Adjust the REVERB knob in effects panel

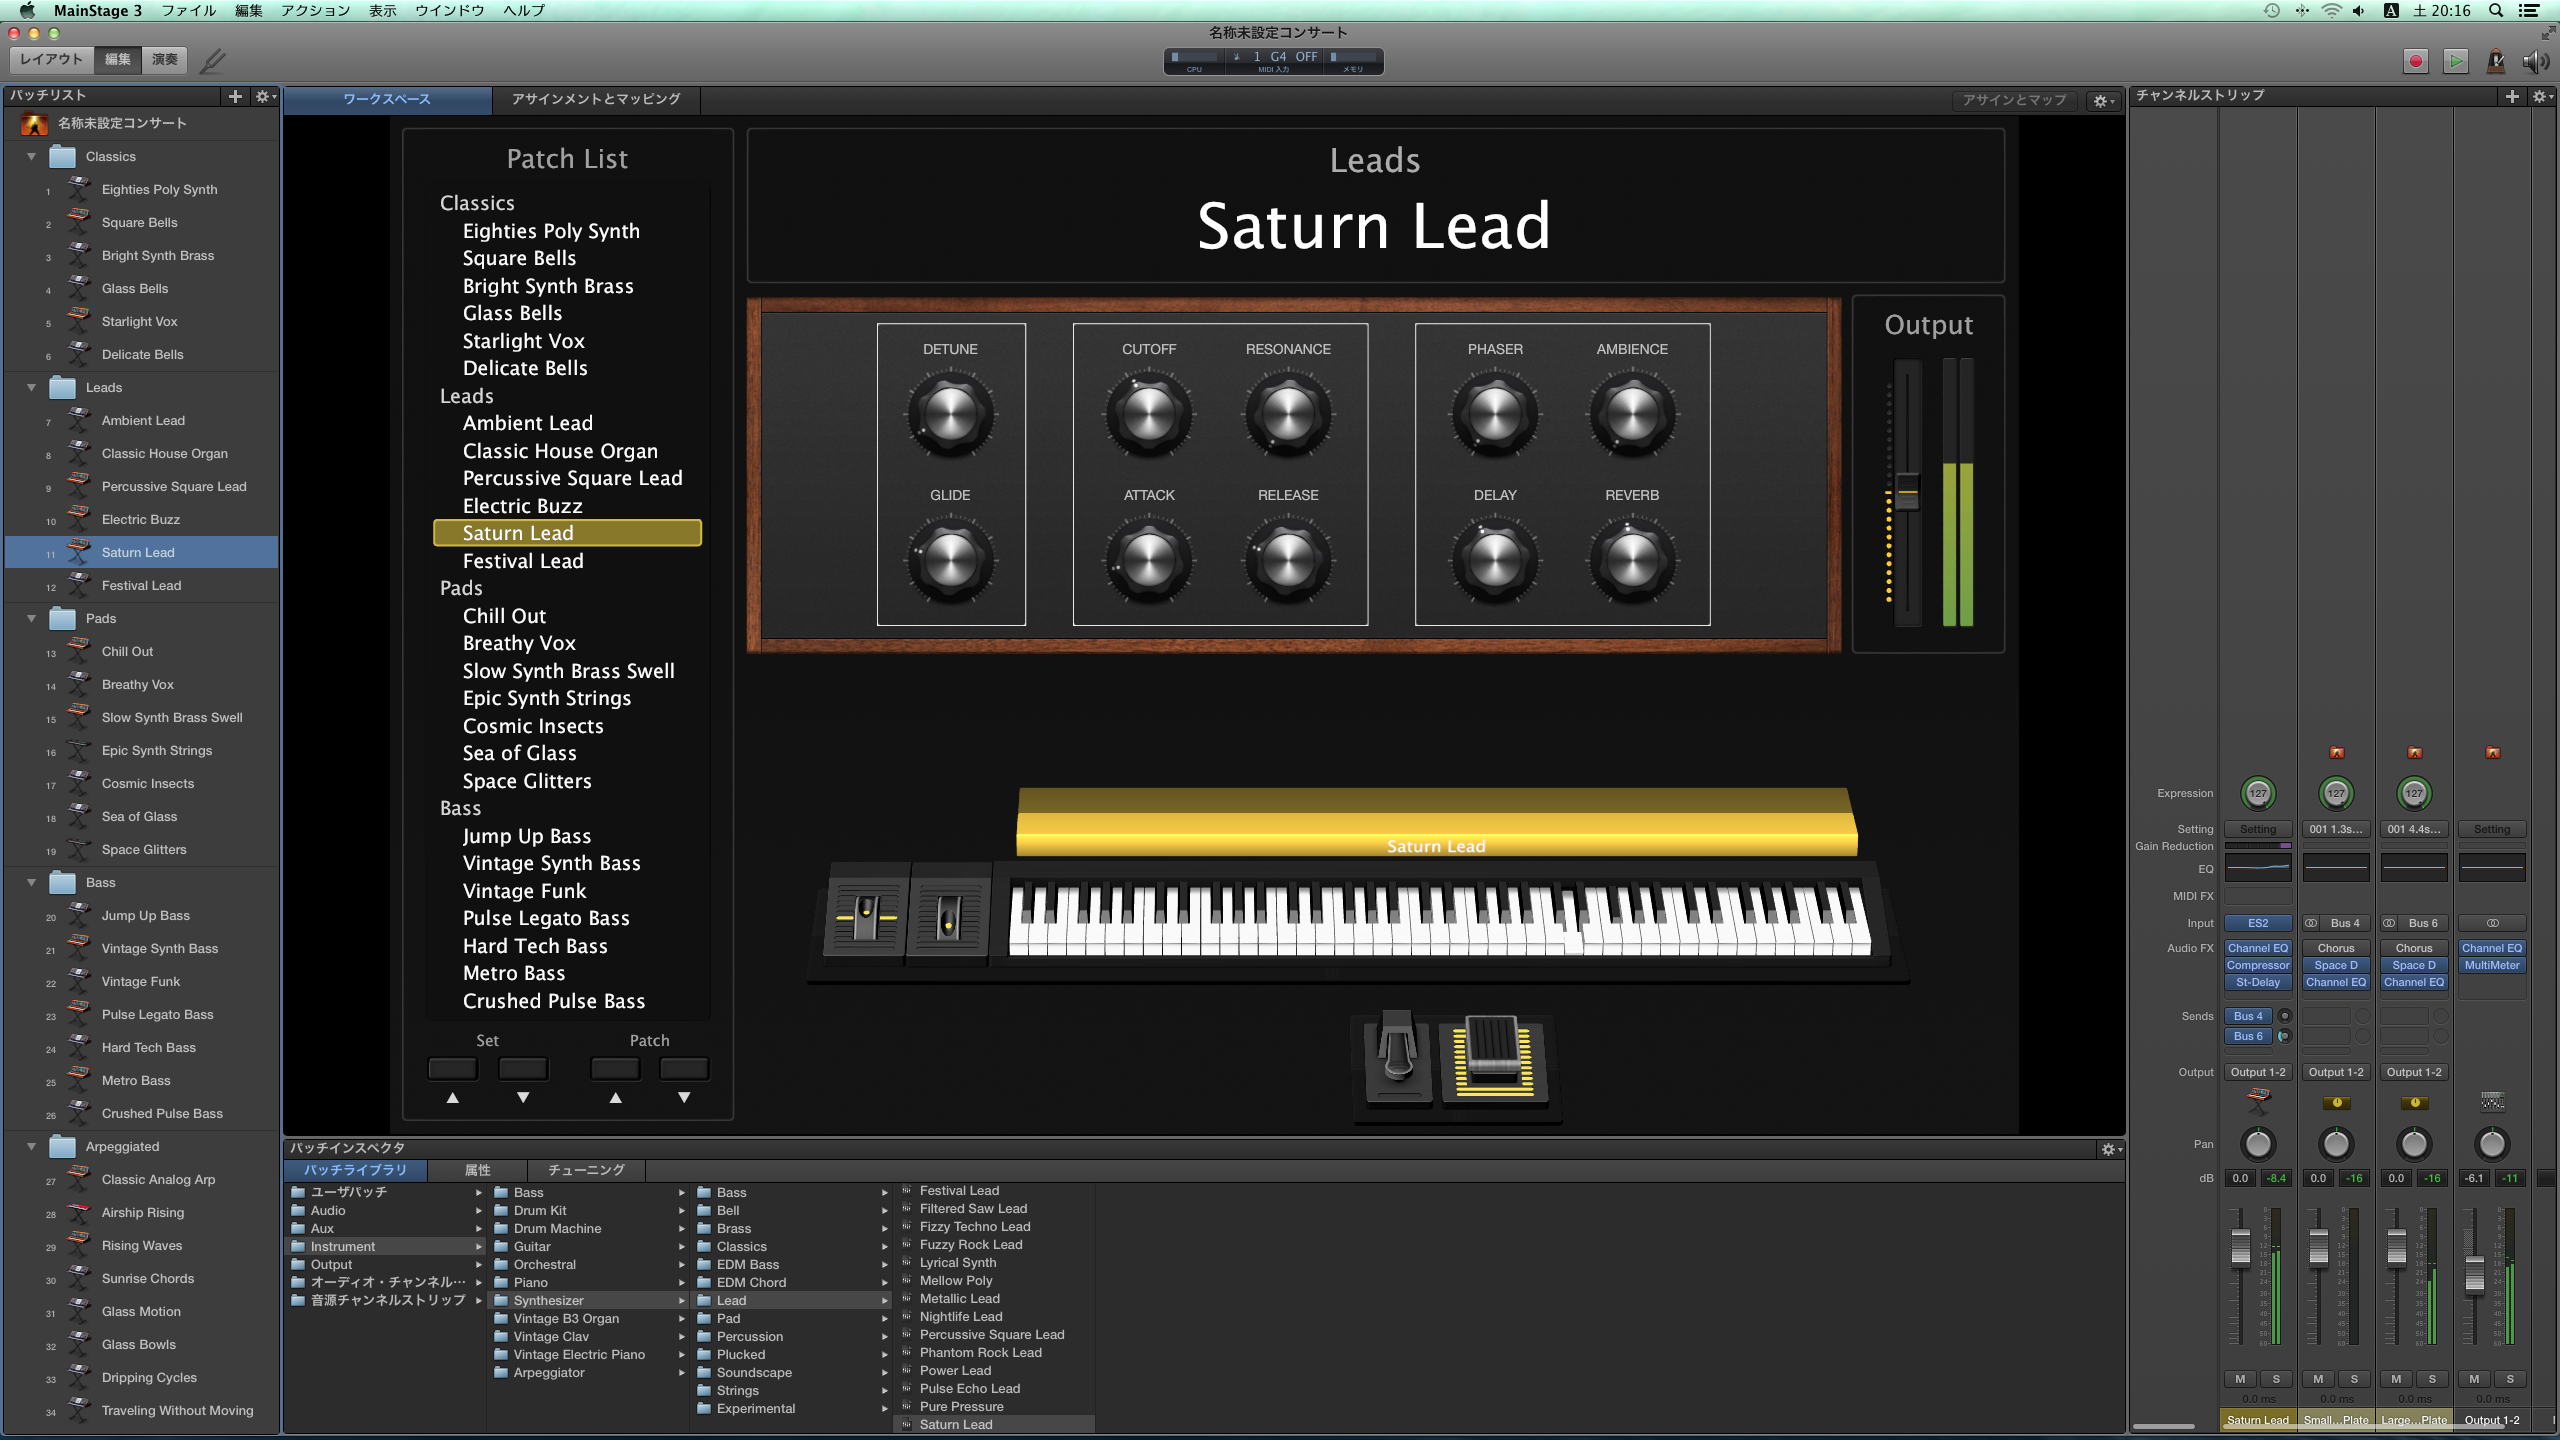click(1630, 559)
